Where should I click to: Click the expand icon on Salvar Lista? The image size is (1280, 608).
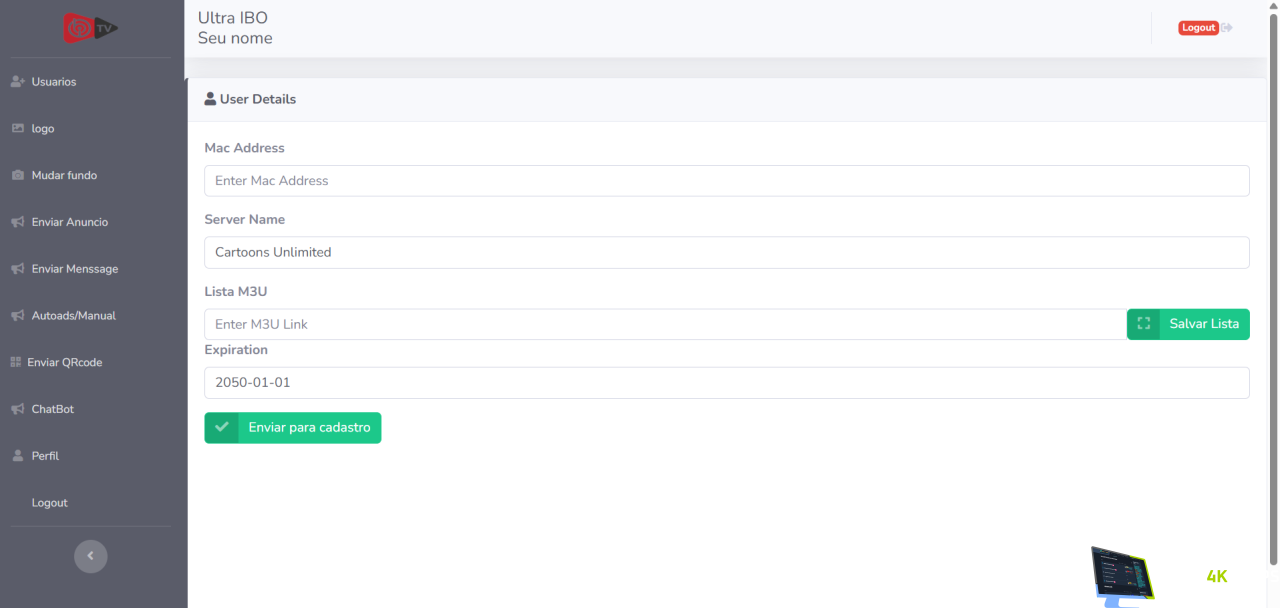coord(1144,324)
